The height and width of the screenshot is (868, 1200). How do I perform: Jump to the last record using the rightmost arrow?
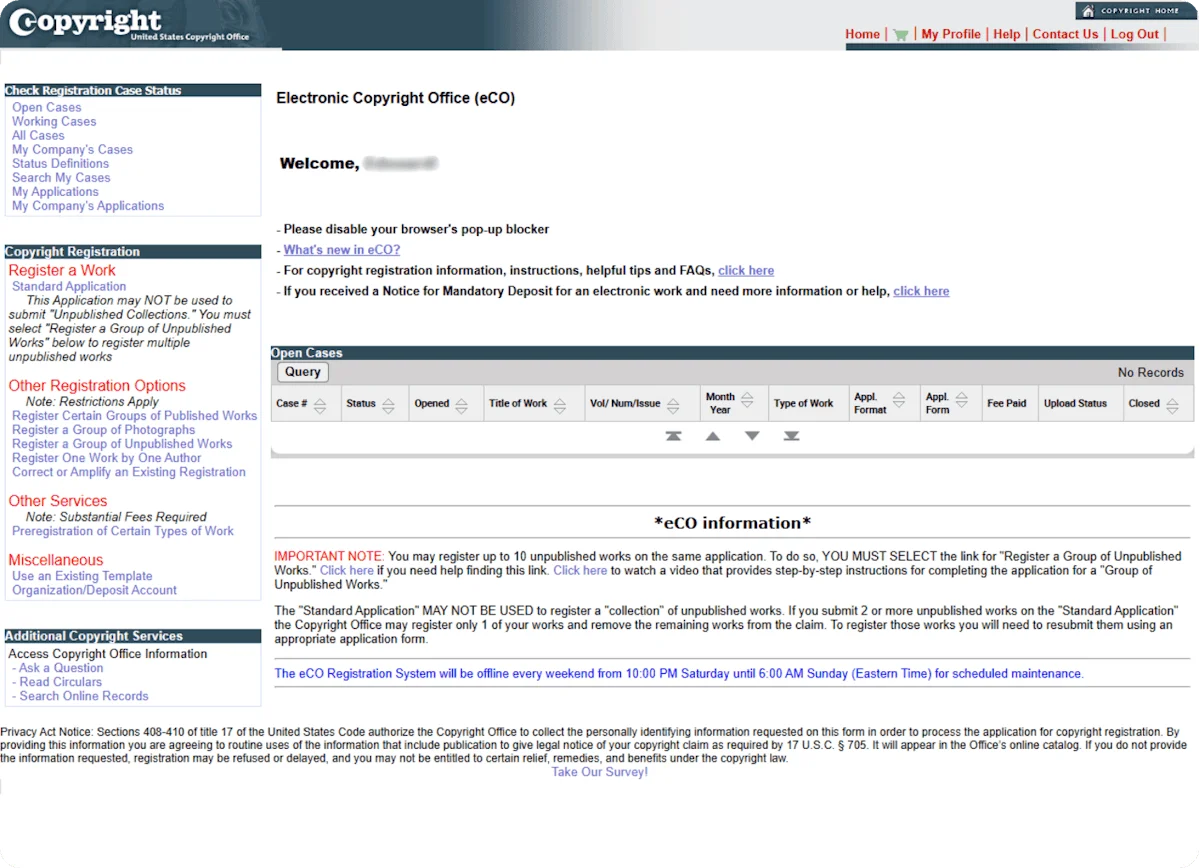click(791, 436)
